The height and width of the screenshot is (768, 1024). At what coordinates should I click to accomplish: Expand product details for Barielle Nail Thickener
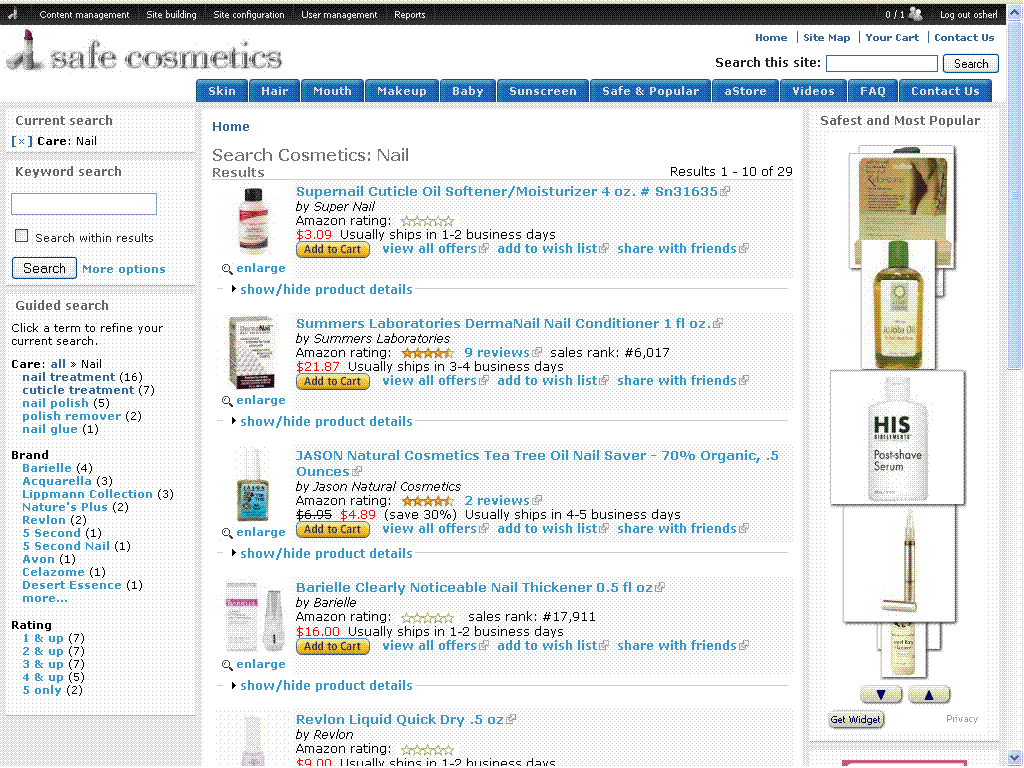pyautogui.click(x=326, y=685)
